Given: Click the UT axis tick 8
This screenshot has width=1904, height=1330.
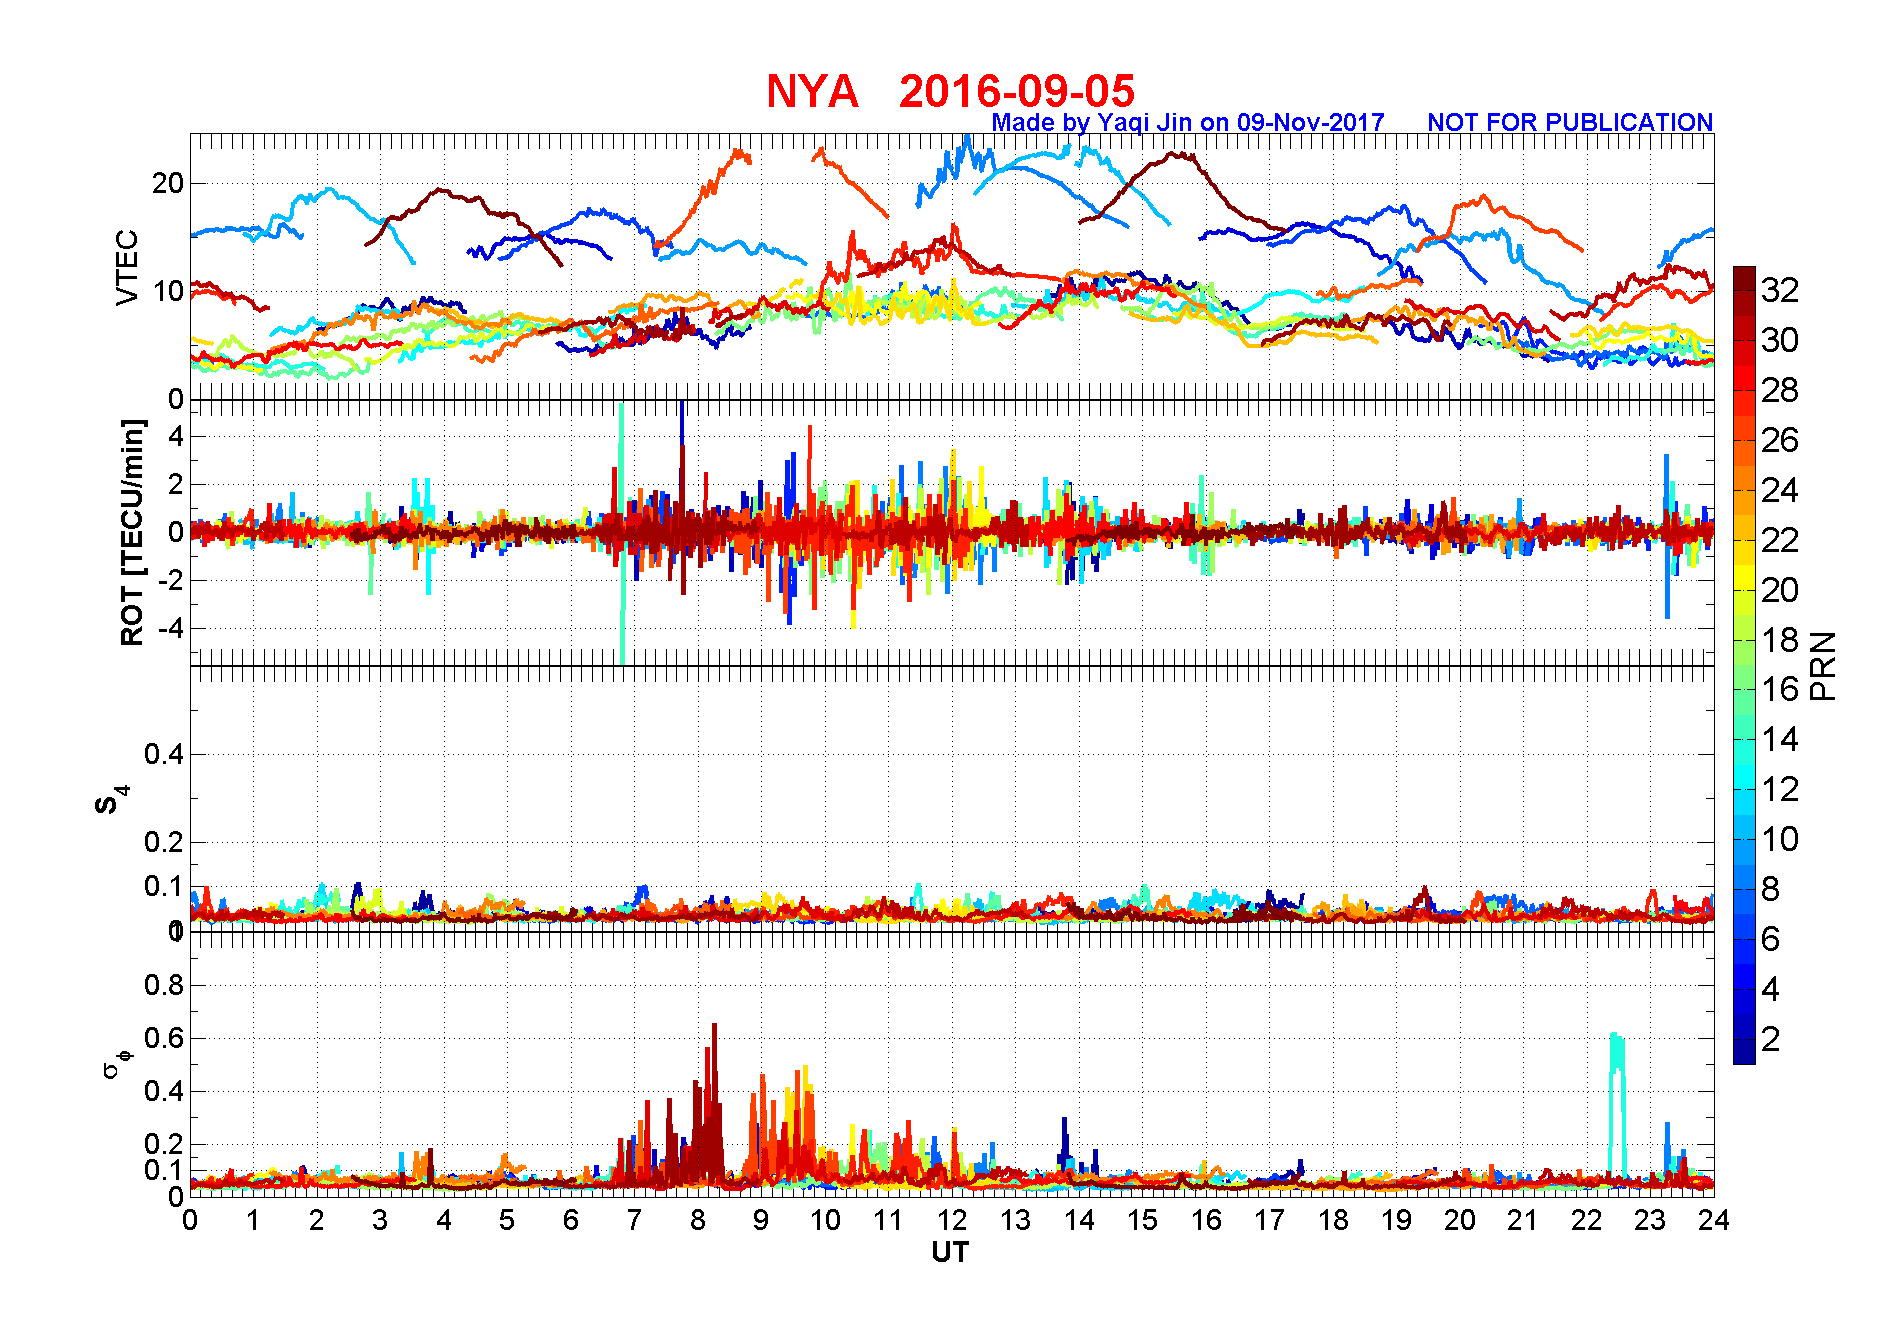Looking at the screenshot, I should (698, 1220).
